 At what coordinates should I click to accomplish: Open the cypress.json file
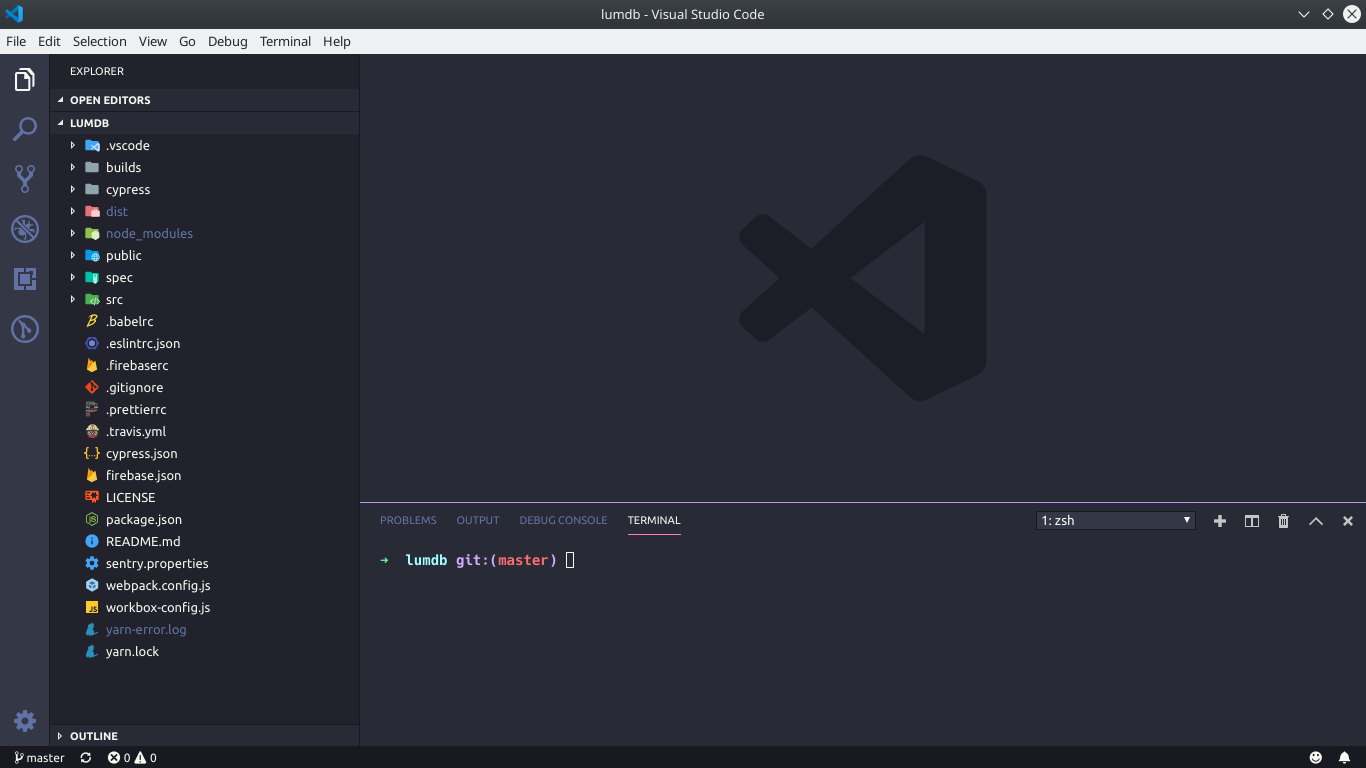204,454
